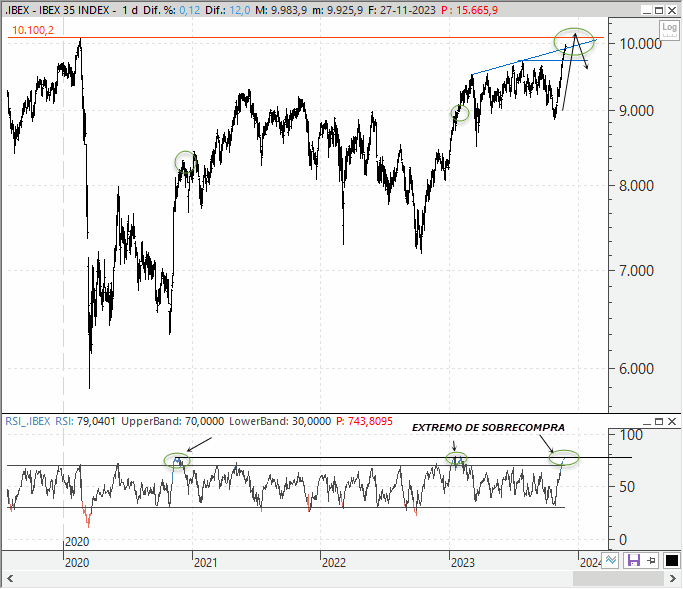Click the 9.000 price axis label
Viewport: 683px width, 589px height.
click(636, 111)
